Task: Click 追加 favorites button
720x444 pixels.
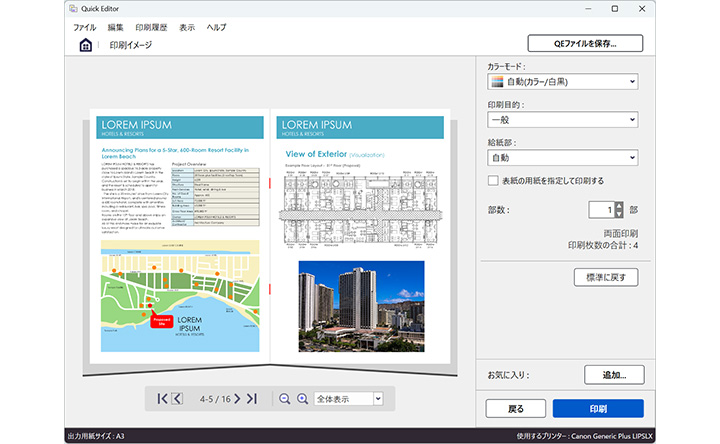Action: click(614, 375)
